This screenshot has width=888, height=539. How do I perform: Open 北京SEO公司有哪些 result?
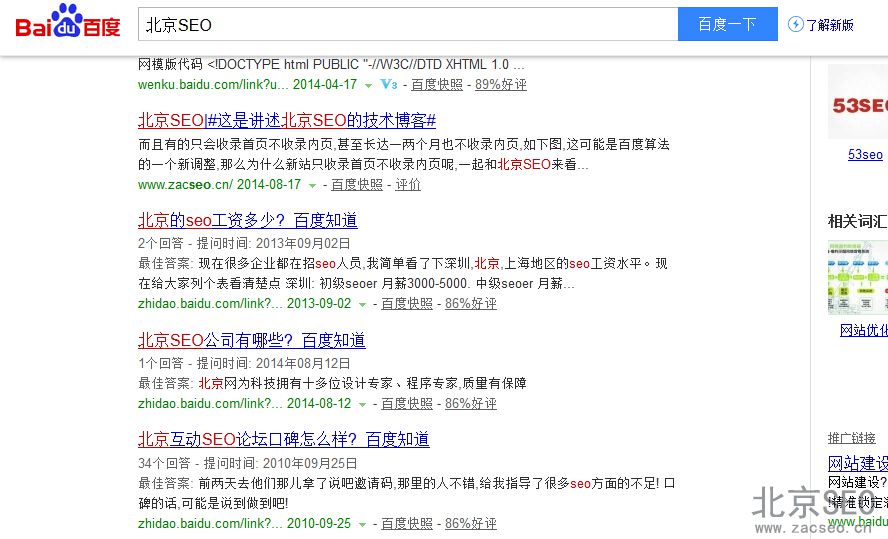pyautogui.click(x=251, y=340)
